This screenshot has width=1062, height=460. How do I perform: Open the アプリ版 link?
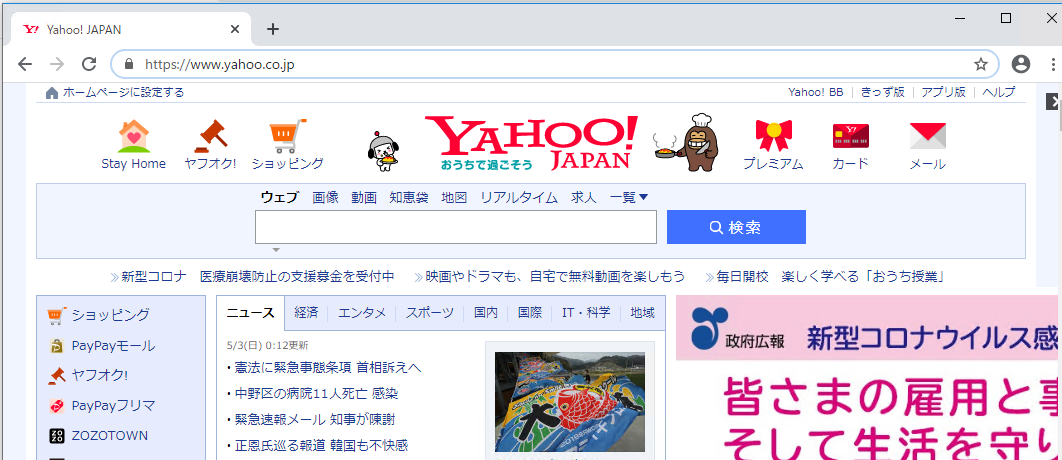[943, 93]
